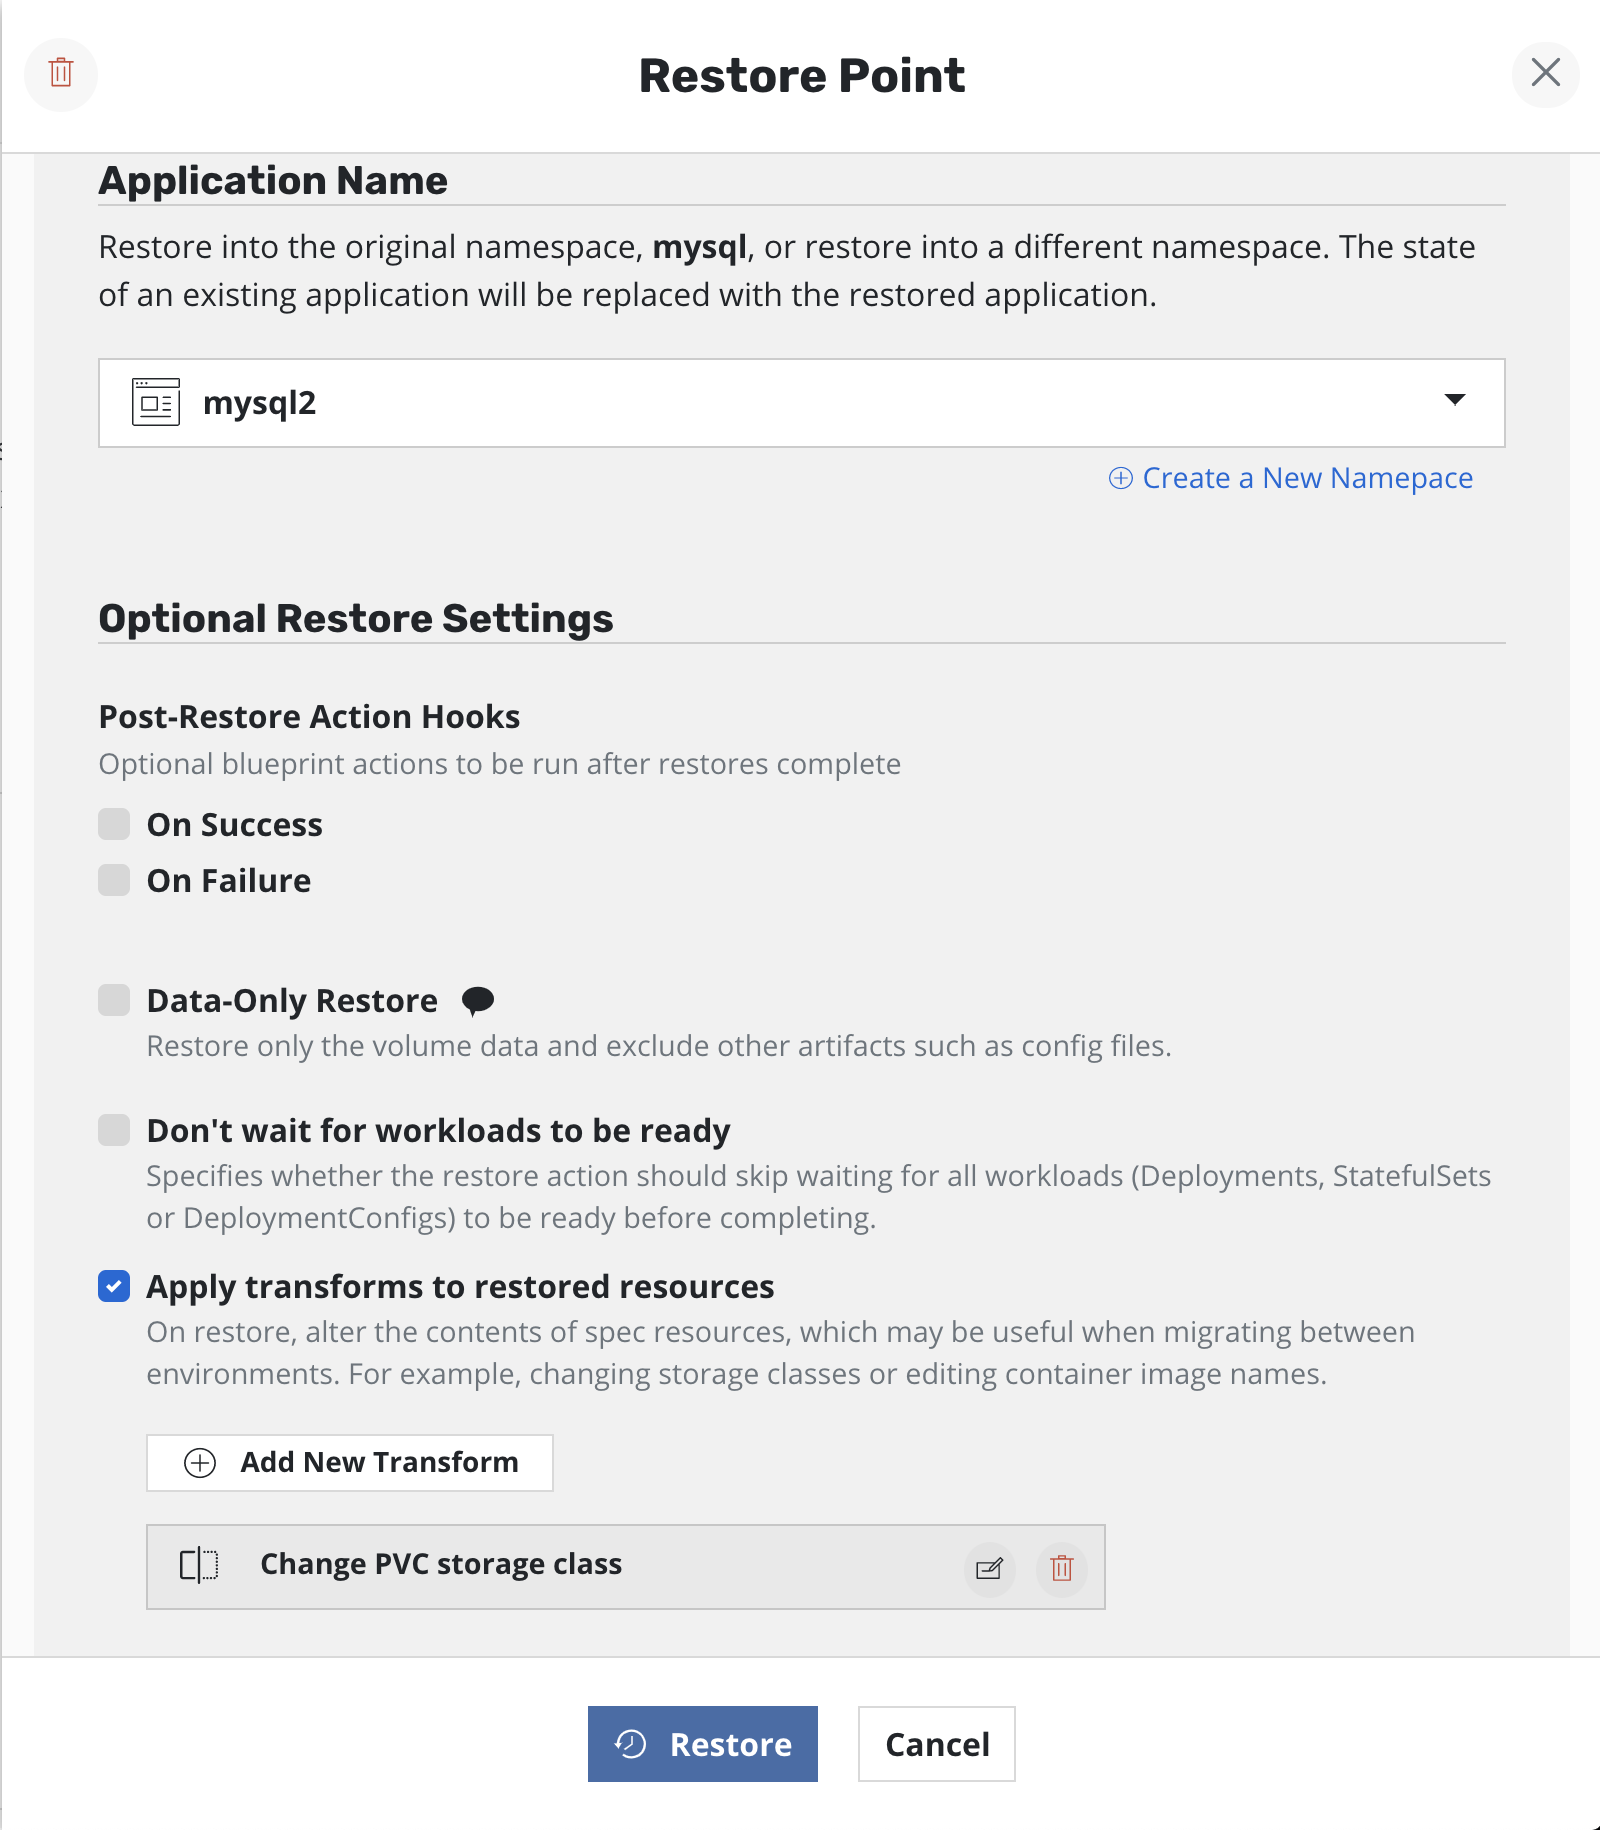The width and height of the screenshot is (1600, 1830).
Task: Click the Cancel button
Action: (937, 1744)
